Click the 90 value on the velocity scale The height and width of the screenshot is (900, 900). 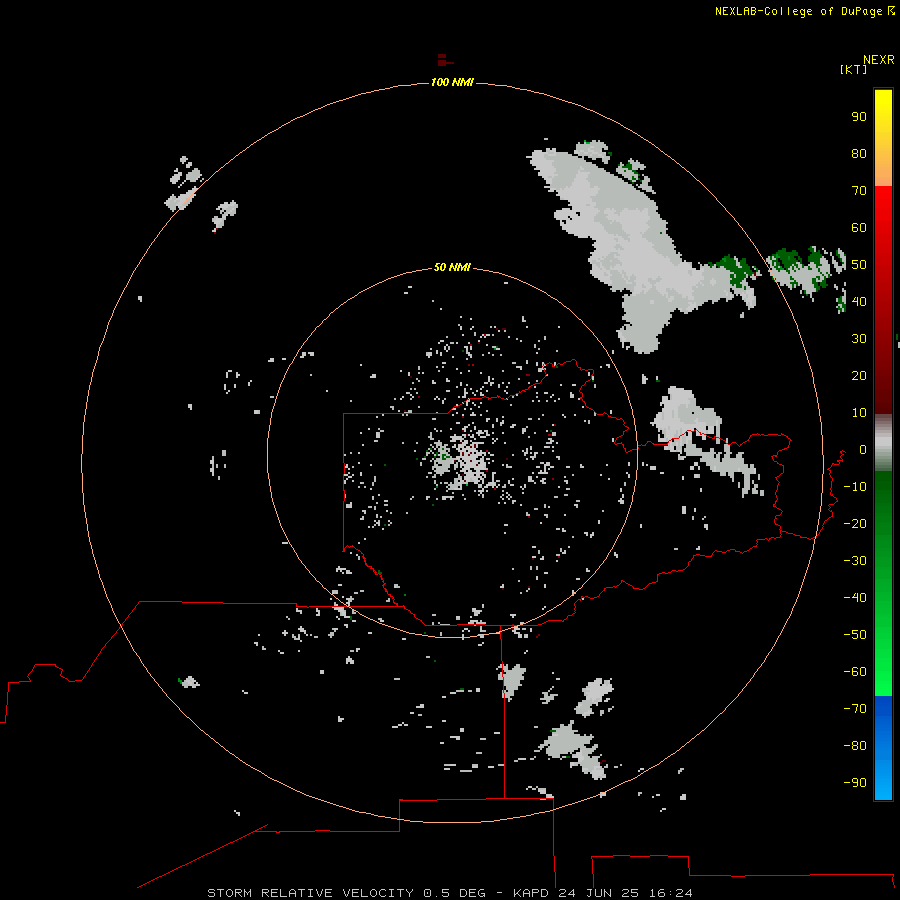pyautogui.click(x=859, y=117)
